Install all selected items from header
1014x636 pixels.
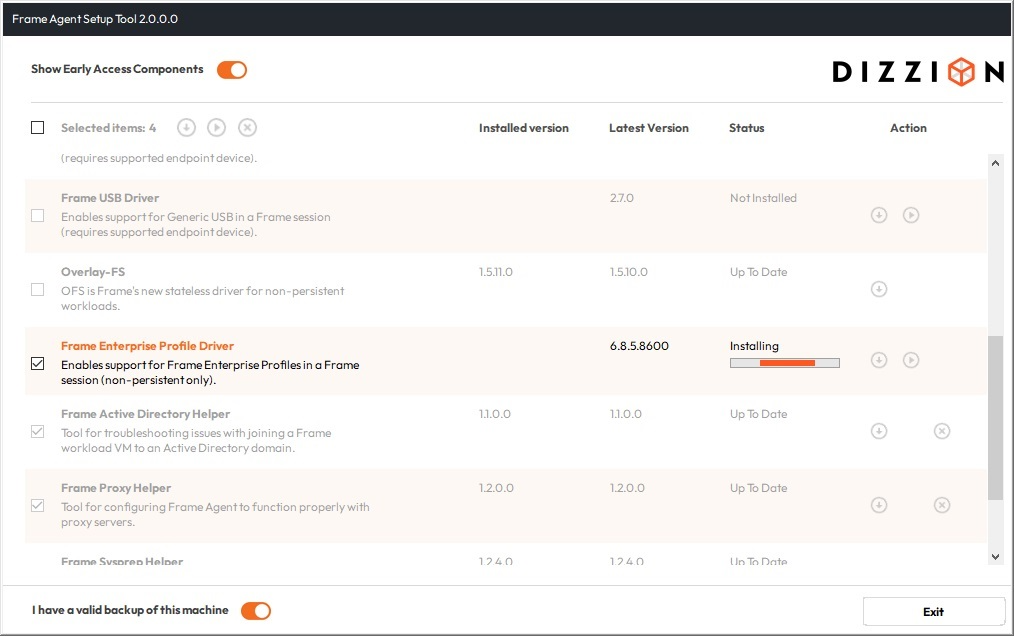click(216, 127)
